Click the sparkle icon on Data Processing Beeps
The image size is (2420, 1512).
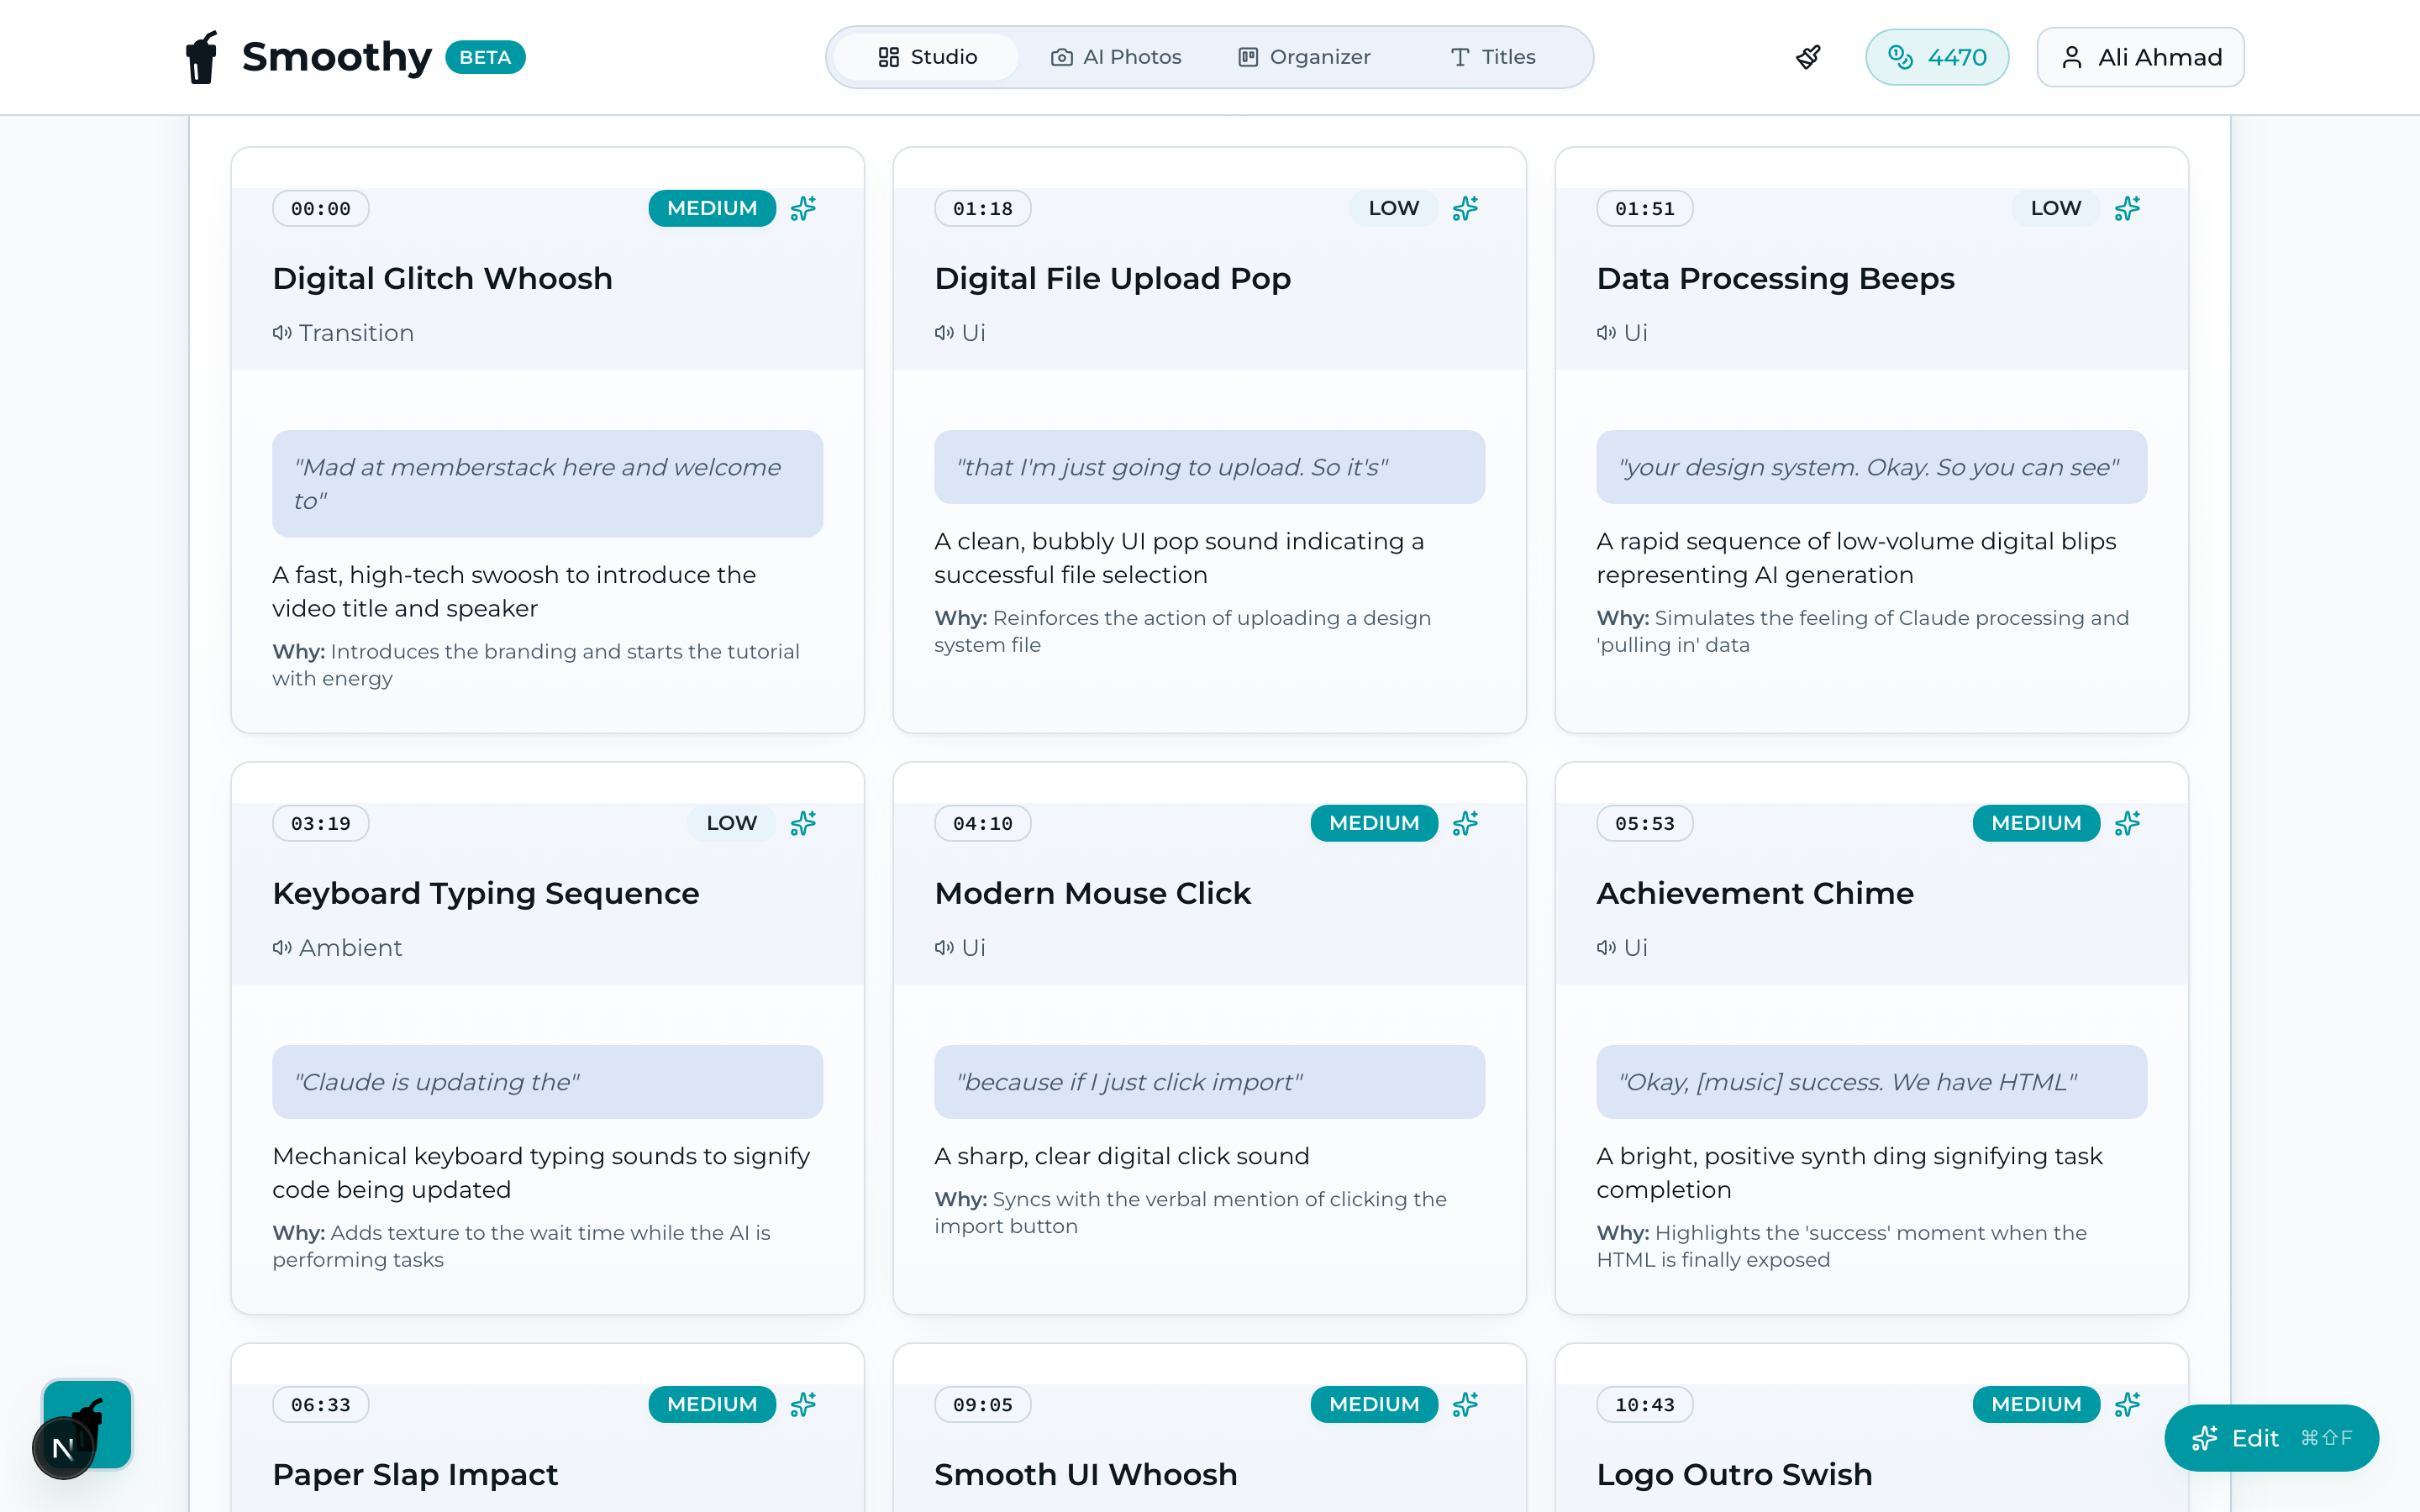tap(2127, 208)
